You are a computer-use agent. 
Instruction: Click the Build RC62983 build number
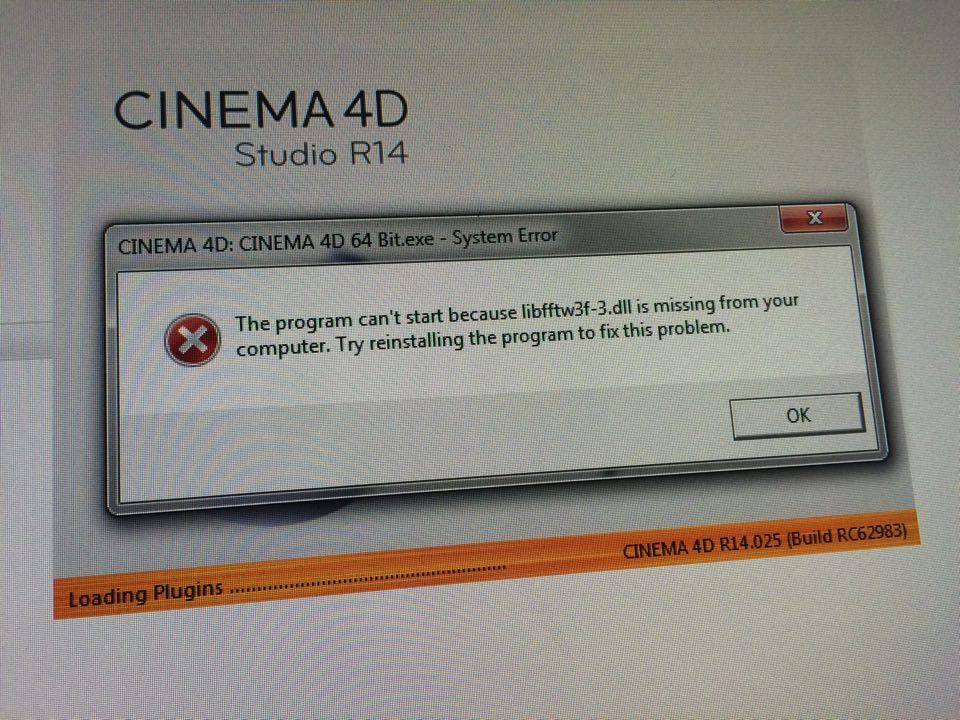click(846, 533)
